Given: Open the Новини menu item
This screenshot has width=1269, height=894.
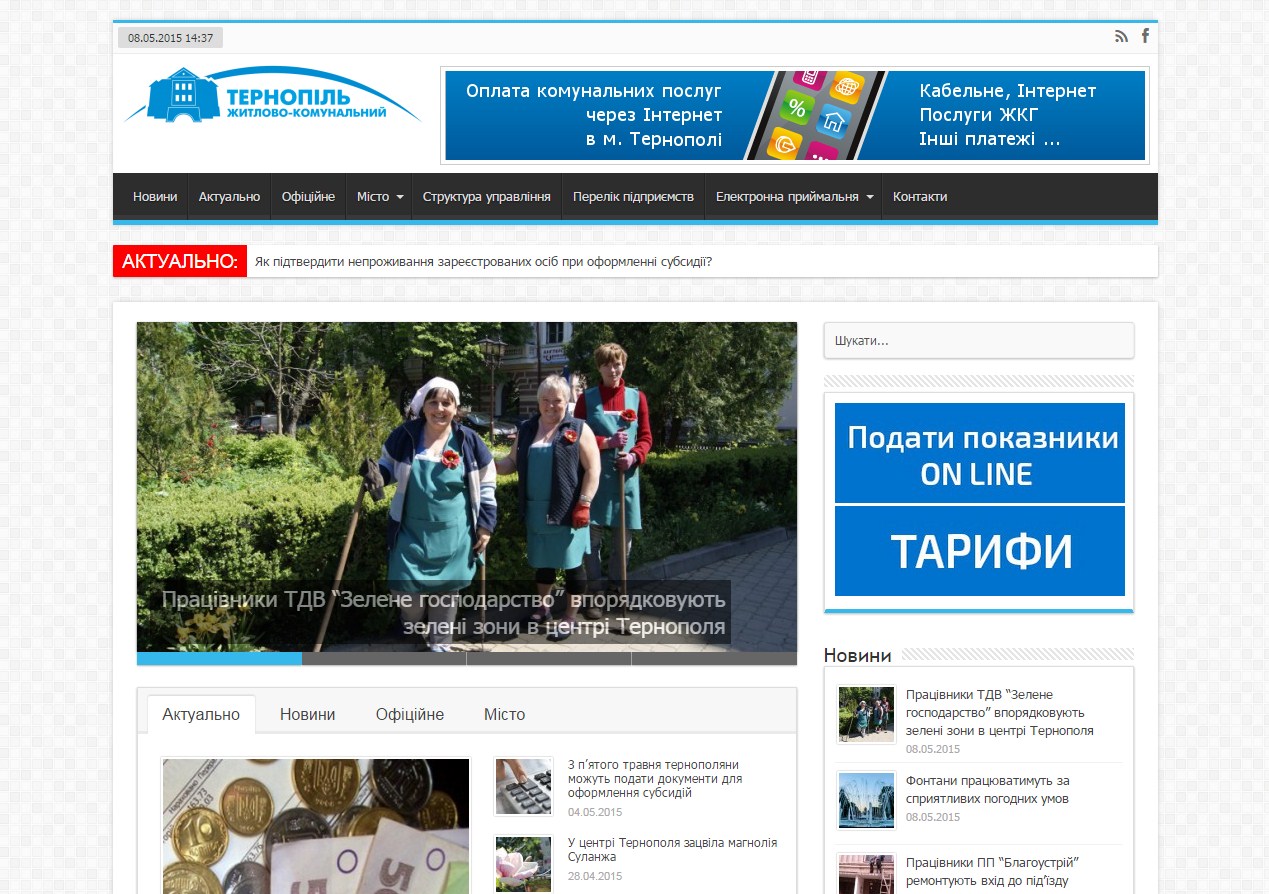Looking at the screenshot, I should point(155,197).
